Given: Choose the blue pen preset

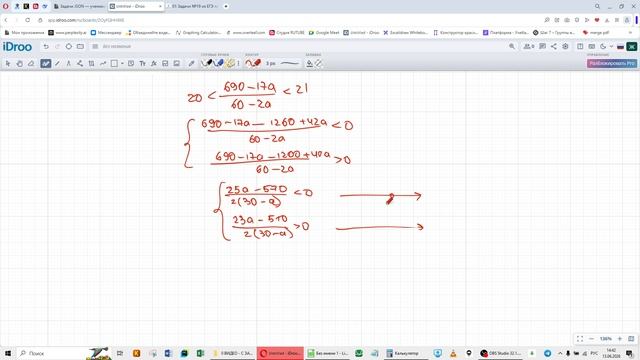Looking at the screenshot, I should [218, 63].
